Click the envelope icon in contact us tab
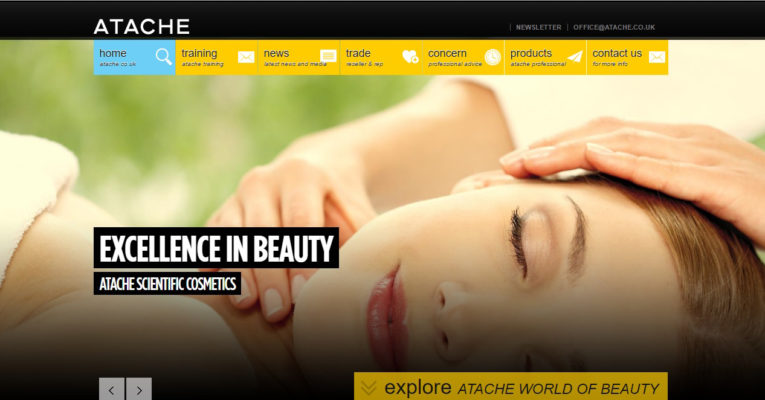This screenshot has width=765, height=400. 657,57
